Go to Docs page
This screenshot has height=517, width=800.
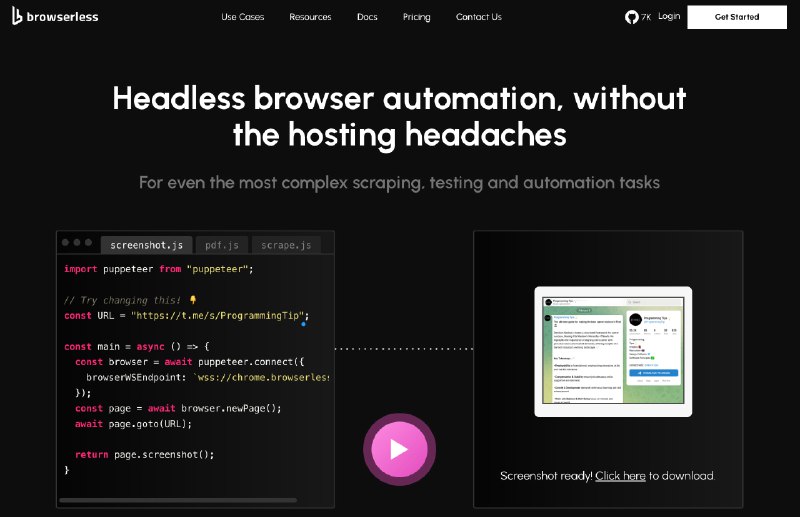coord(367,17)
